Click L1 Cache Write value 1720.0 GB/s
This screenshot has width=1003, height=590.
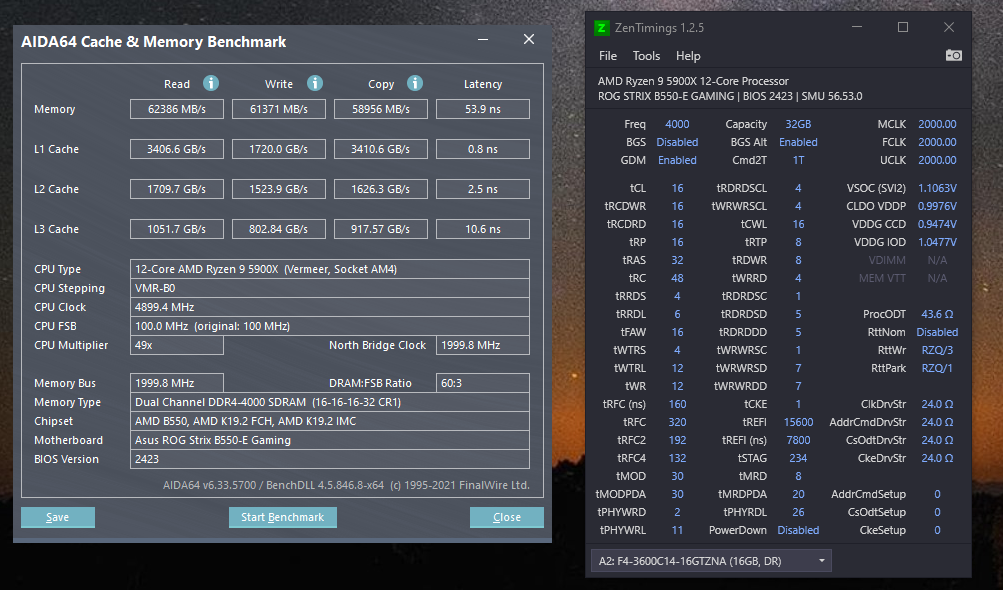click(279, 149)
